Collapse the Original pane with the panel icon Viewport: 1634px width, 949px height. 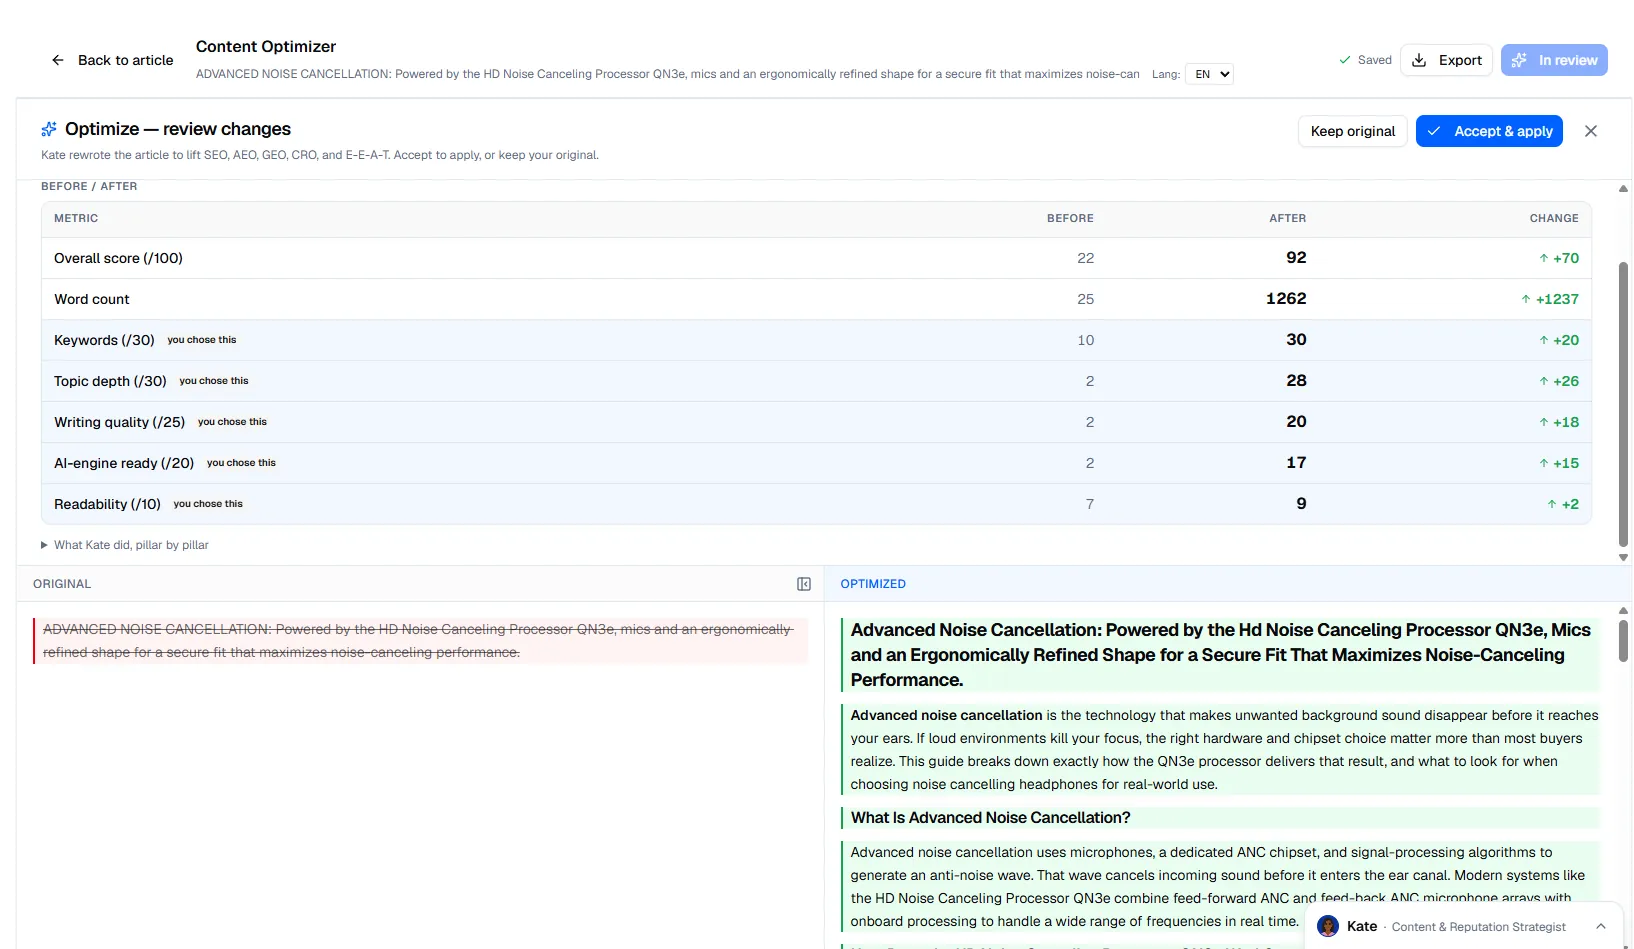(804, 584)
